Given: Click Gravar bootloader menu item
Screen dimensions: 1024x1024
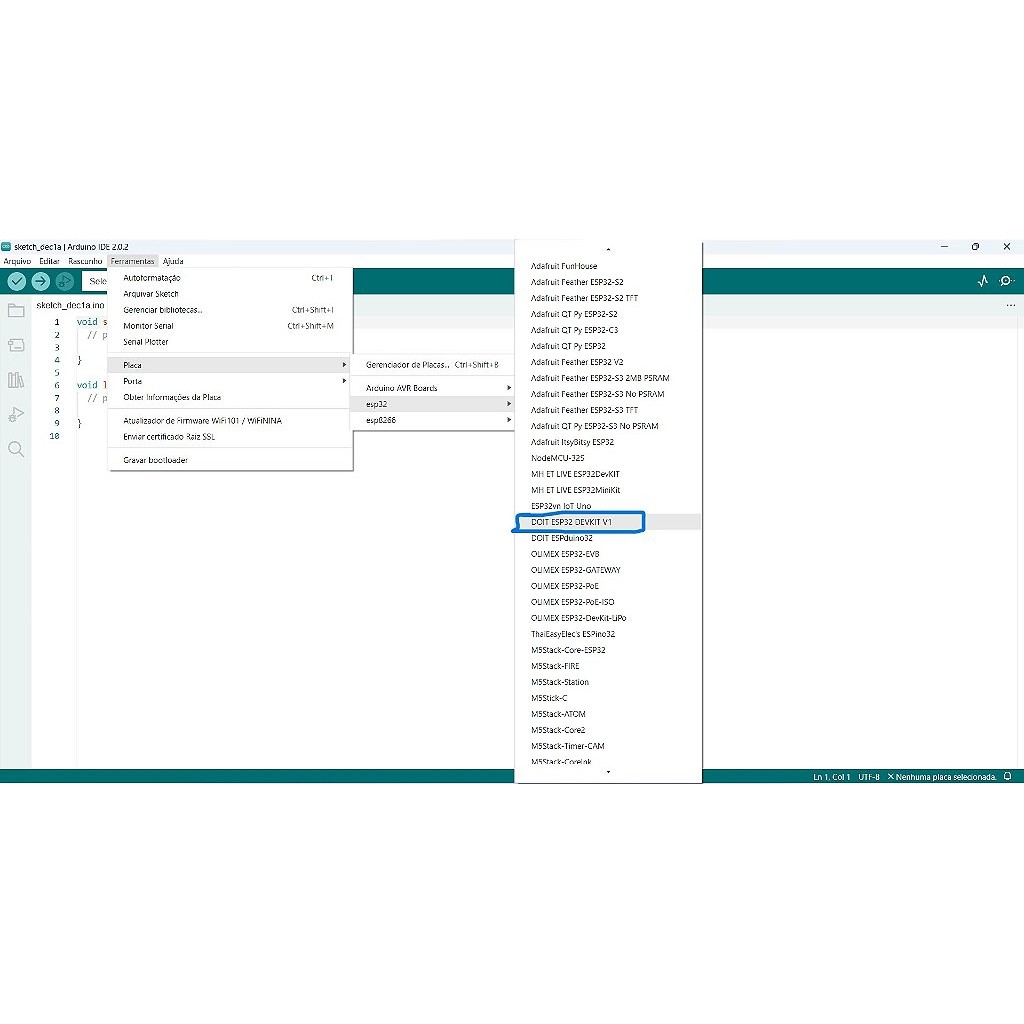Looking at the screenshot, I should (155, 460).
